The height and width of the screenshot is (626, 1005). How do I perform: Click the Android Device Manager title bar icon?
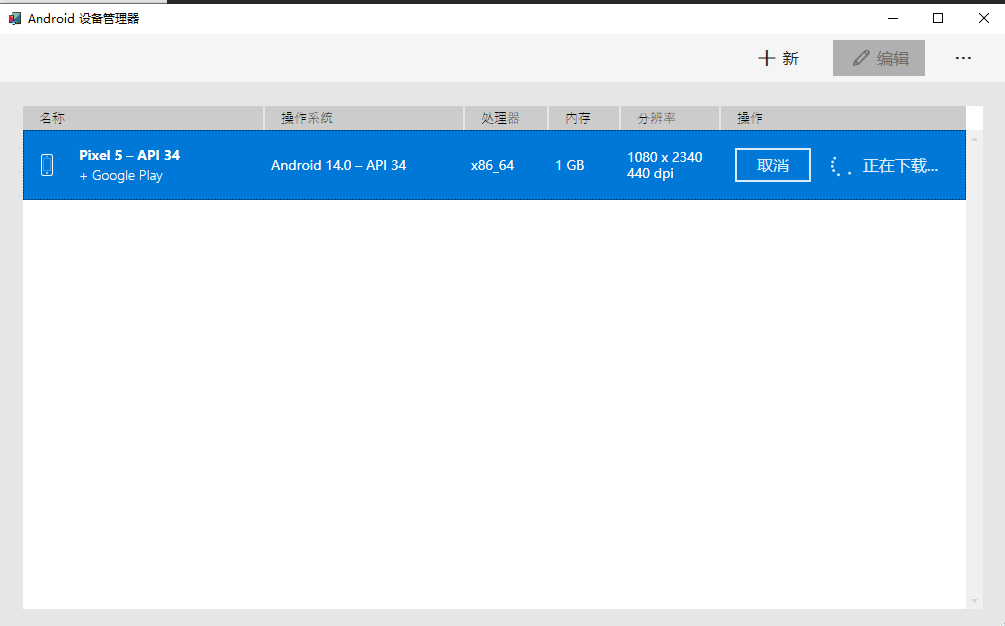(x=14, y=17)
